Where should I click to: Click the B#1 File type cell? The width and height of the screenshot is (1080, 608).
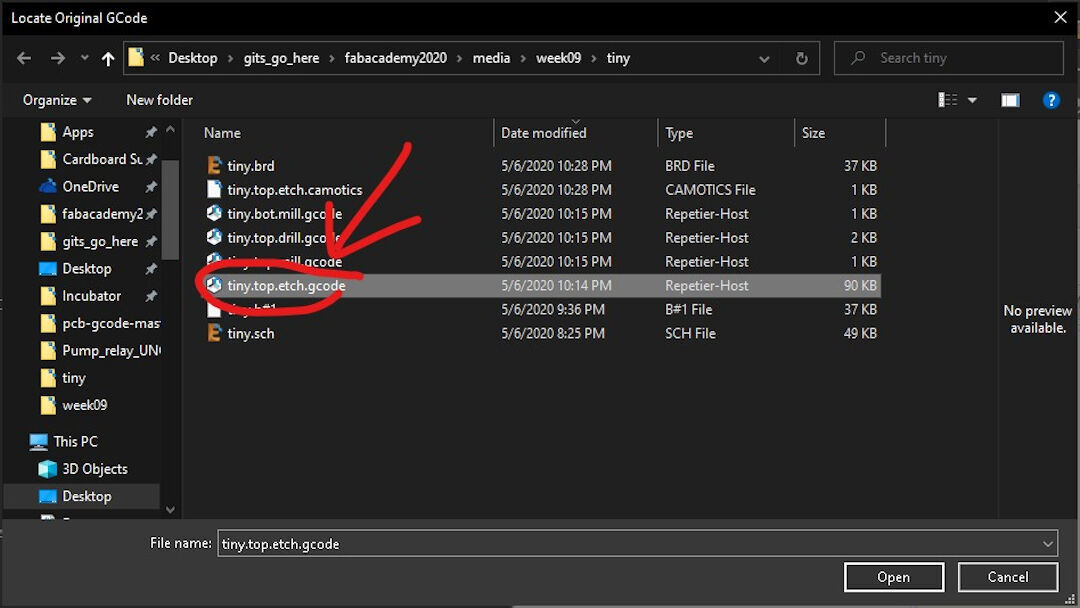pos(688,309)
